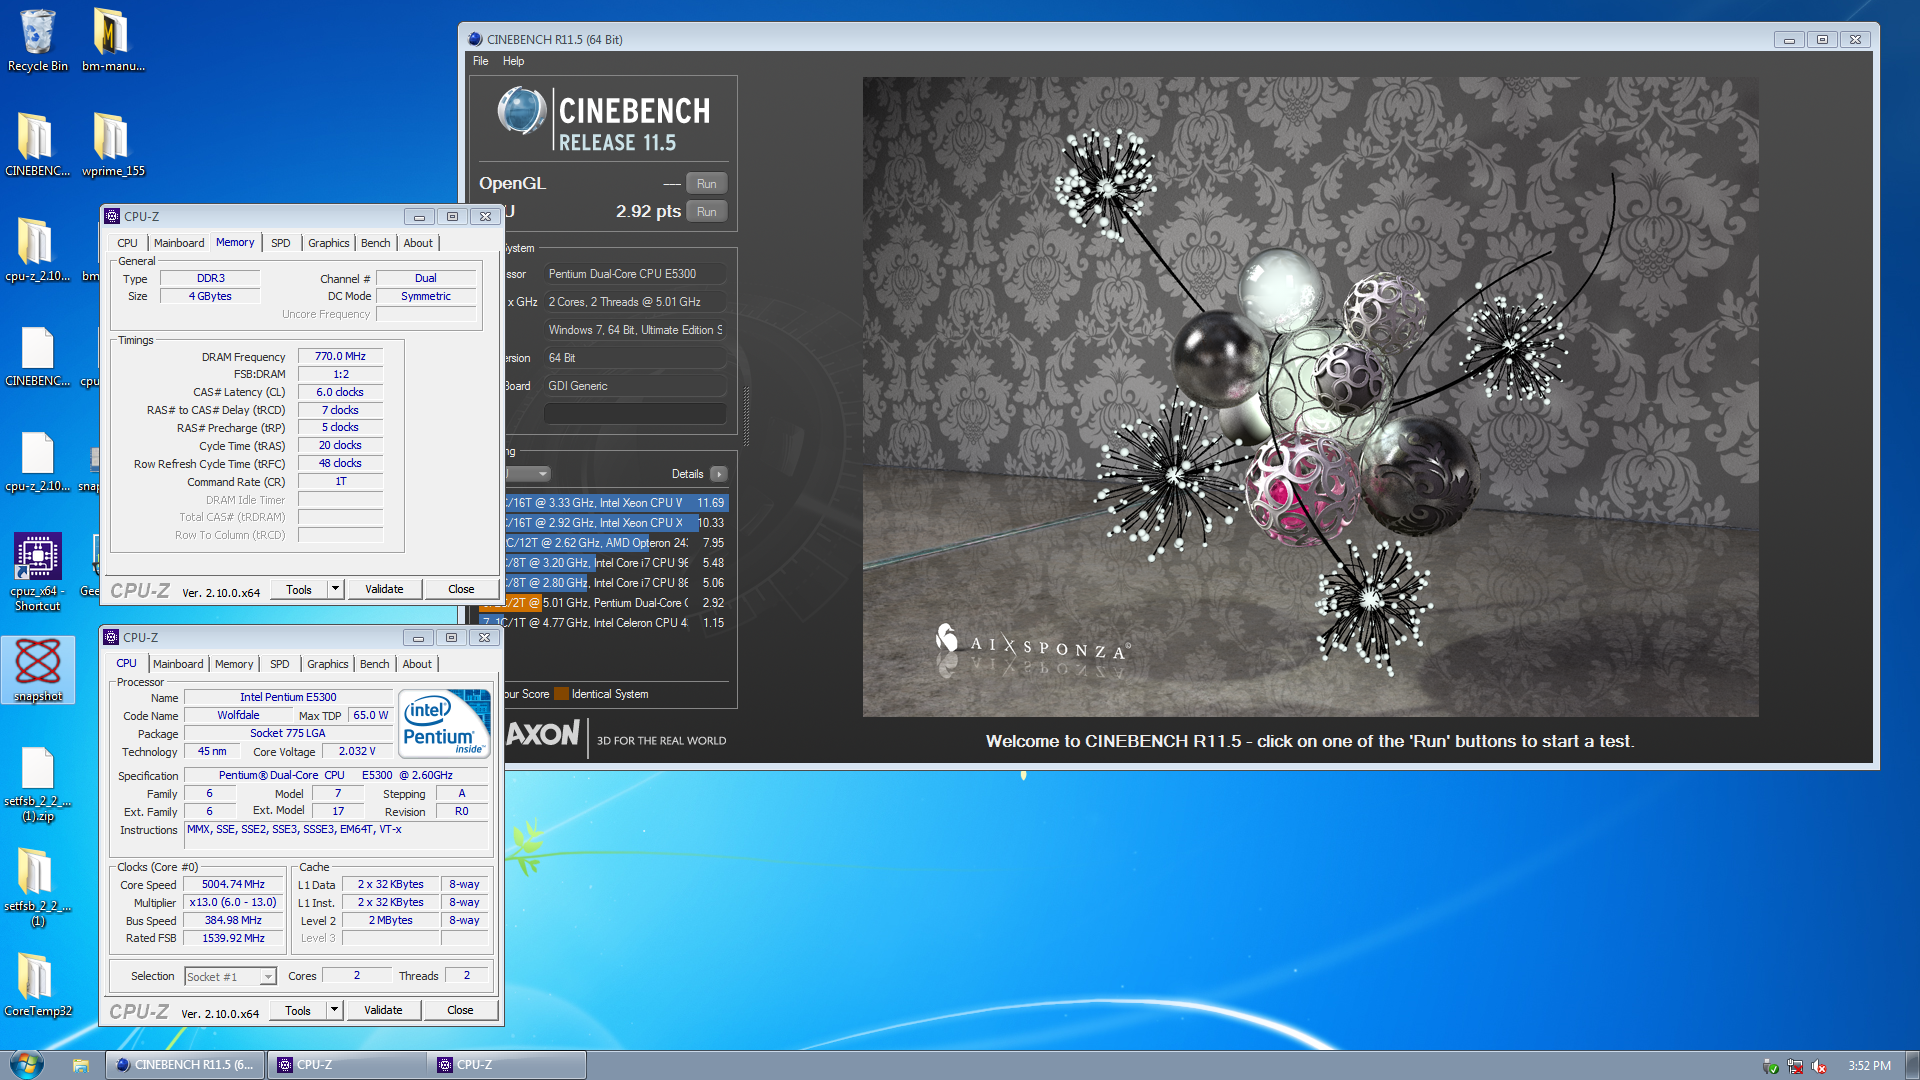Switch to CINEBENCH R11.5 taskbar button
The height and width of the screenshot is (1080, 1920).
click(x=186, y=1065)
